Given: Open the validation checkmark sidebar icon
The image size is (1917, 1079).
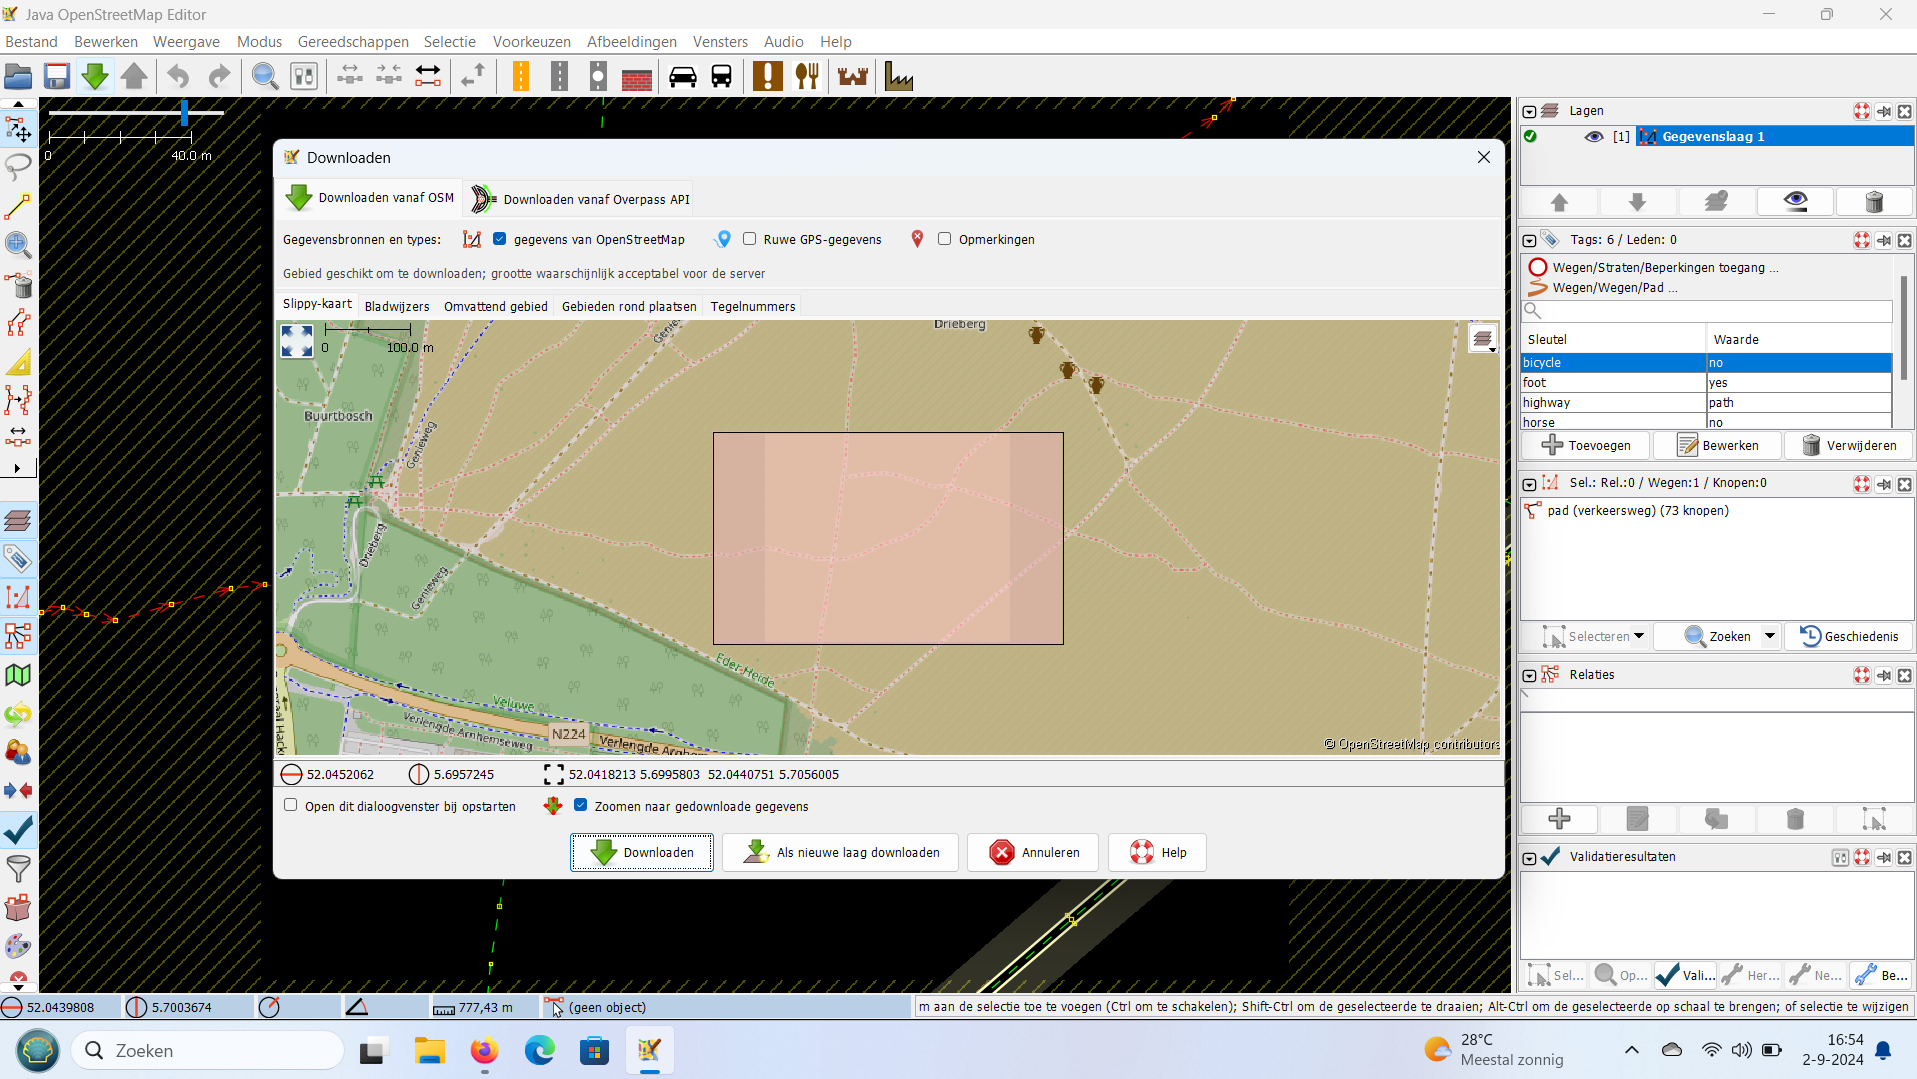Looking at the screenshot, I should pos(18,830).
